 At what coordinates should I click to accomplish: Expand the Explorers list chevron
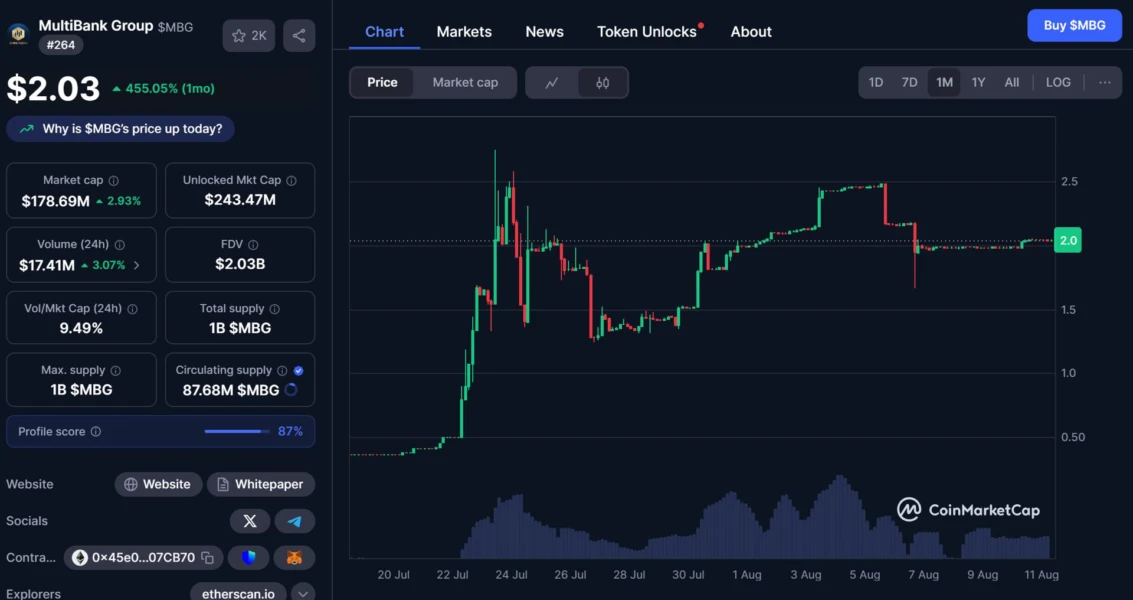[302, 592]
